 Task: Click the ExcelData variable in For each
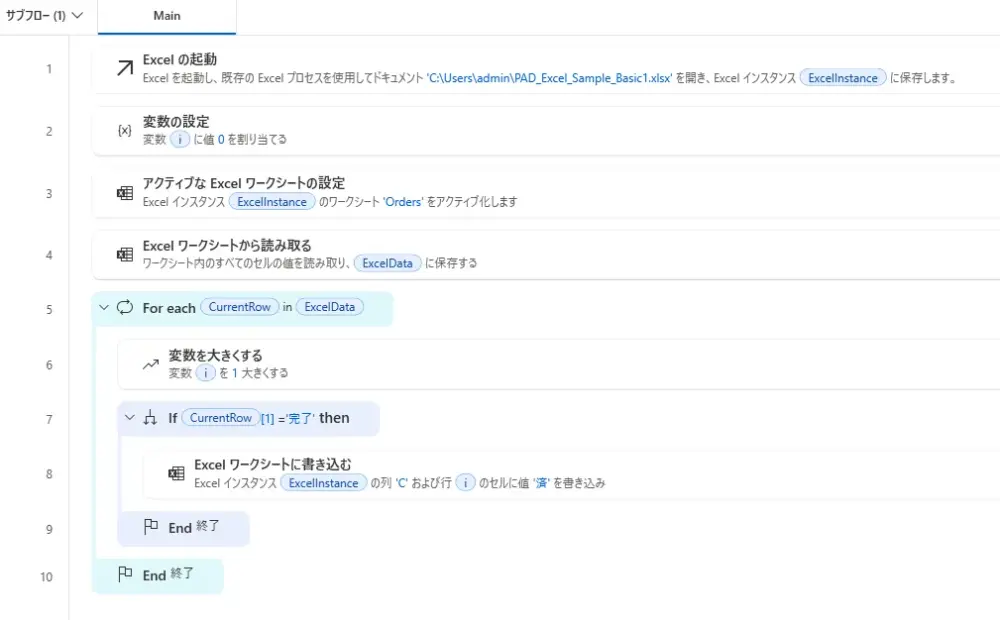coord(329,308)
